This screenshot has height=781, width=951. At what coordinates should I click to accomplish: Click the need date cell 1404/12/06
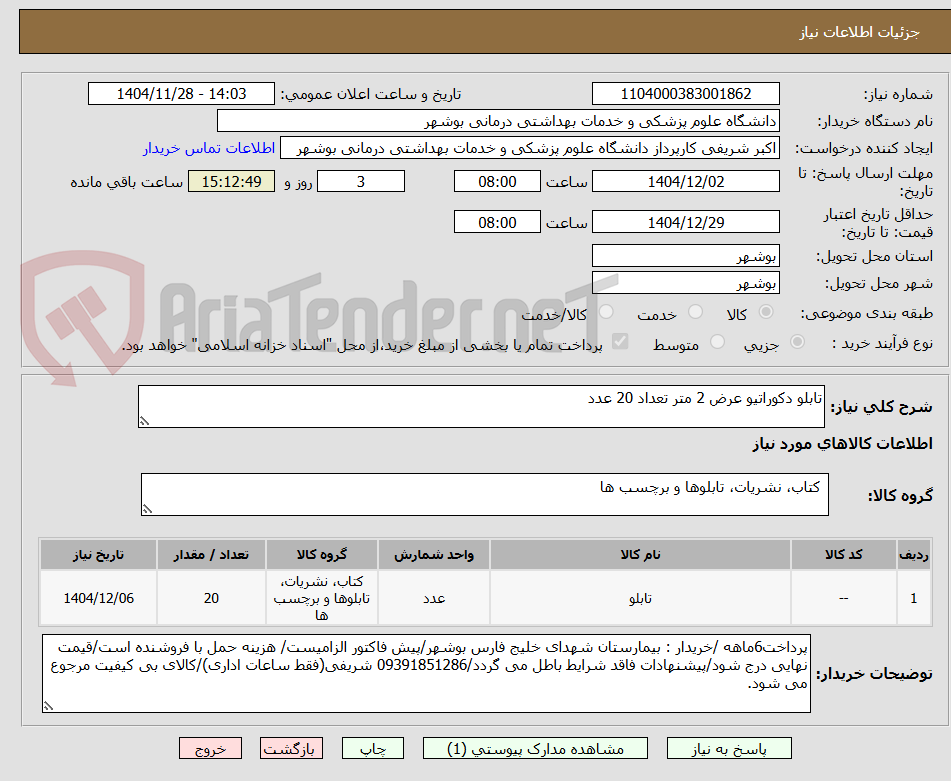click(98, 598)
